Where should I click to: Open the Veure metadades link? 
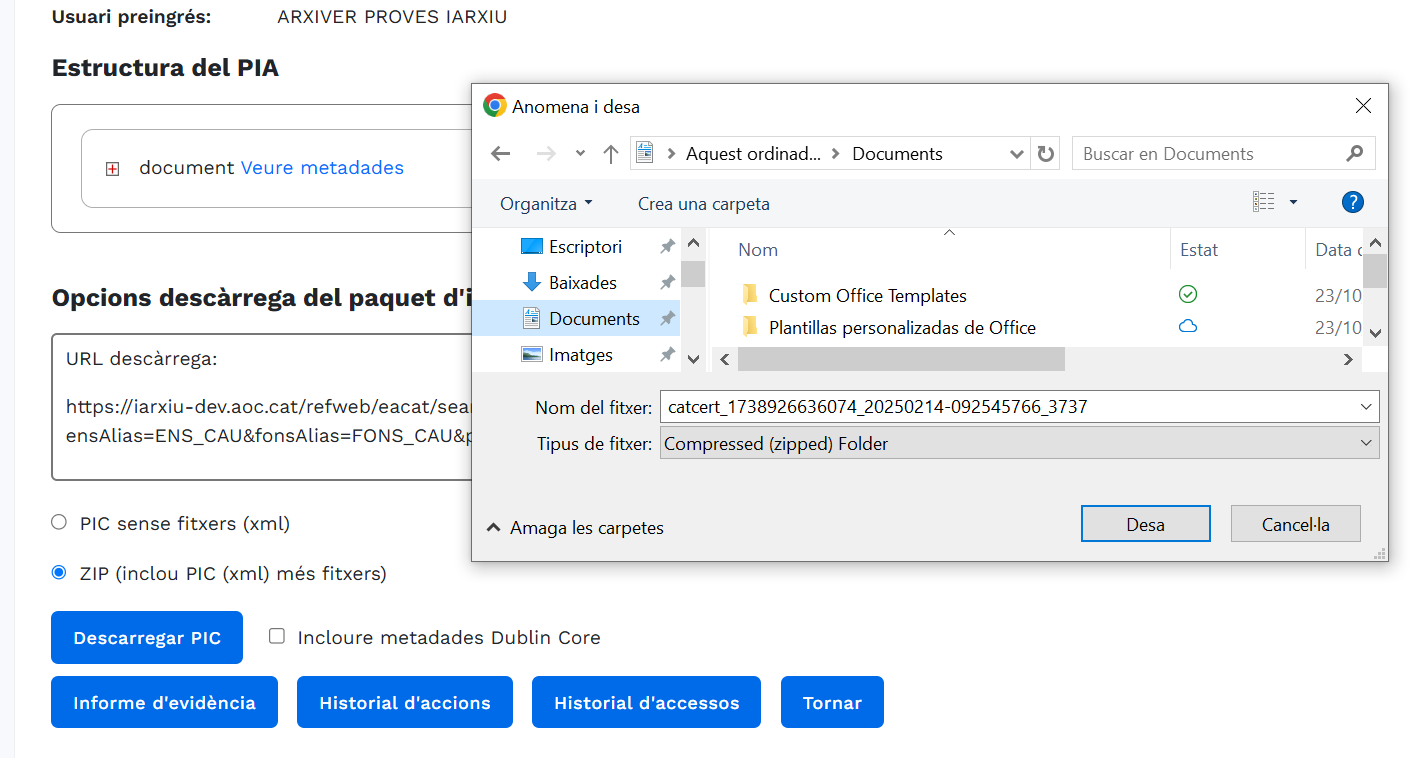[322, 168]
